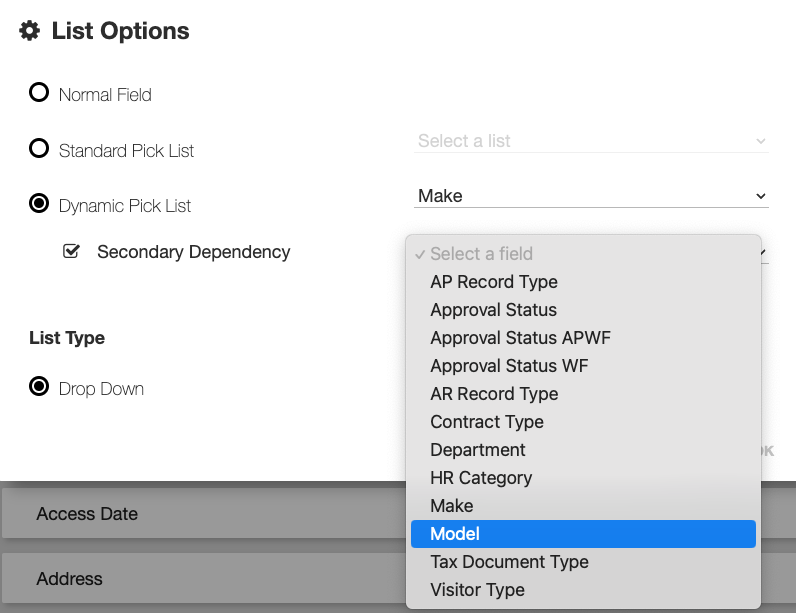
Task: Select the Dynamic Pick List radio button
Action: [x=39, y=205]
